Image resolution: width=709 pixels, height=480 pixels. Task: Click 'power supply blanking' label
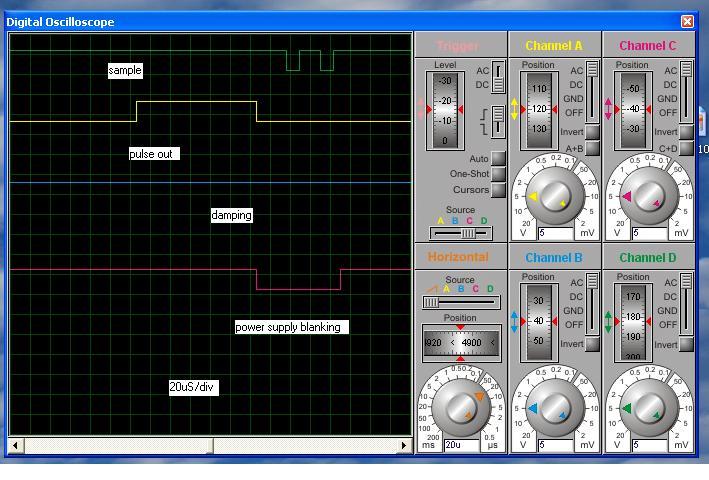pyautogui.click(x=292, y=327)
